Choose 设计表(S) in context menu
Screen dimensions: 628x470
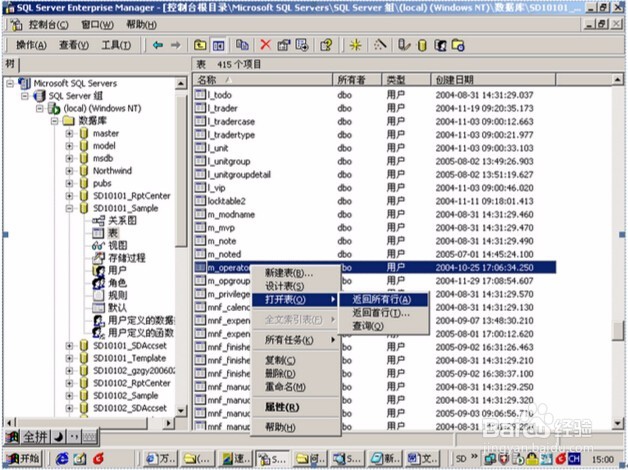pos(296,286)
